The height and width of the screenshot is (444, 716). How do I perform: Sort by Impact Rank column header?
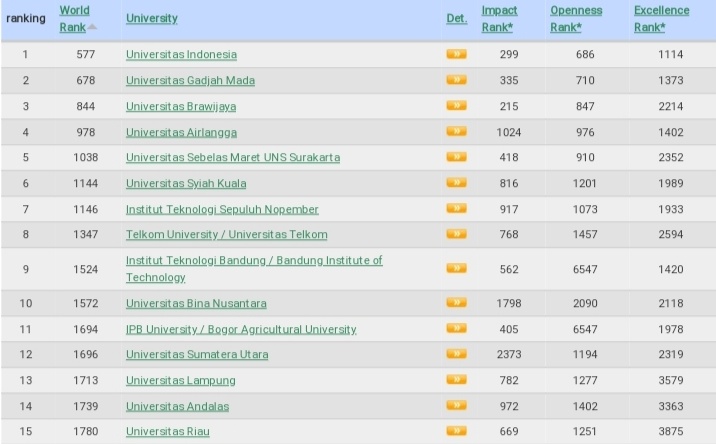[x=499, y=19]
